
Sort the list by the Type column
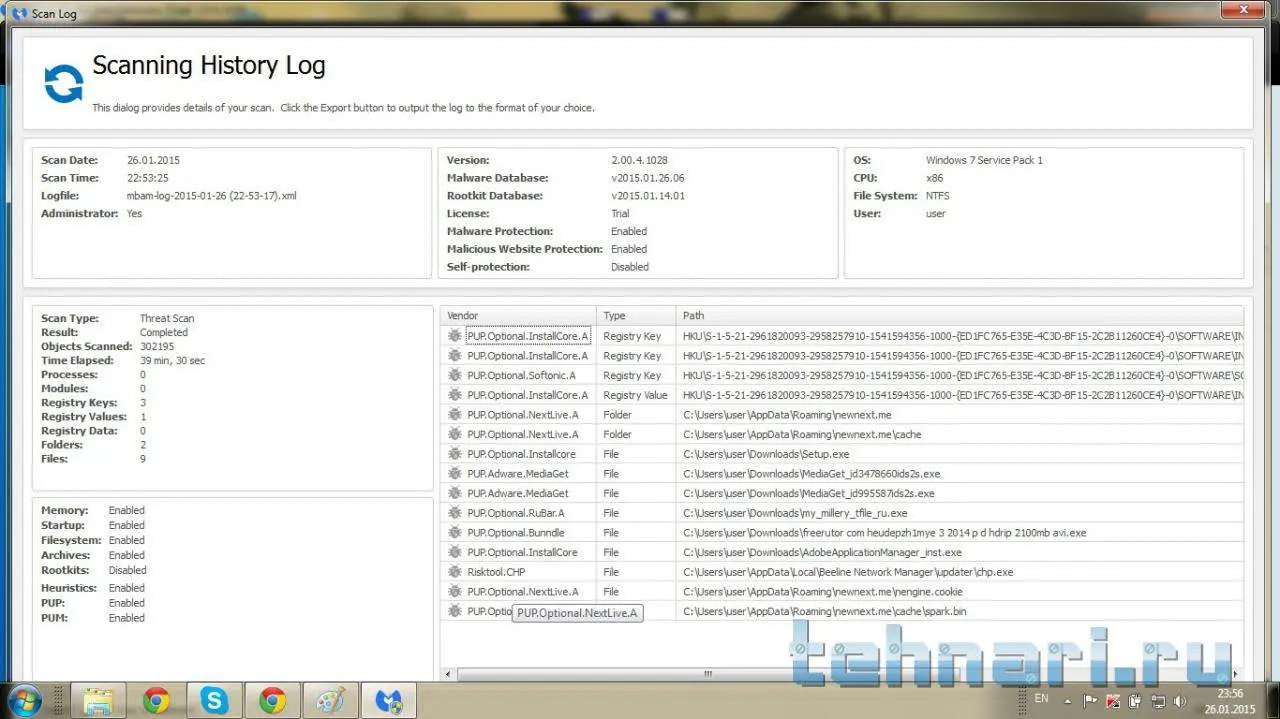pyautogui.click(x=637, y=315)
